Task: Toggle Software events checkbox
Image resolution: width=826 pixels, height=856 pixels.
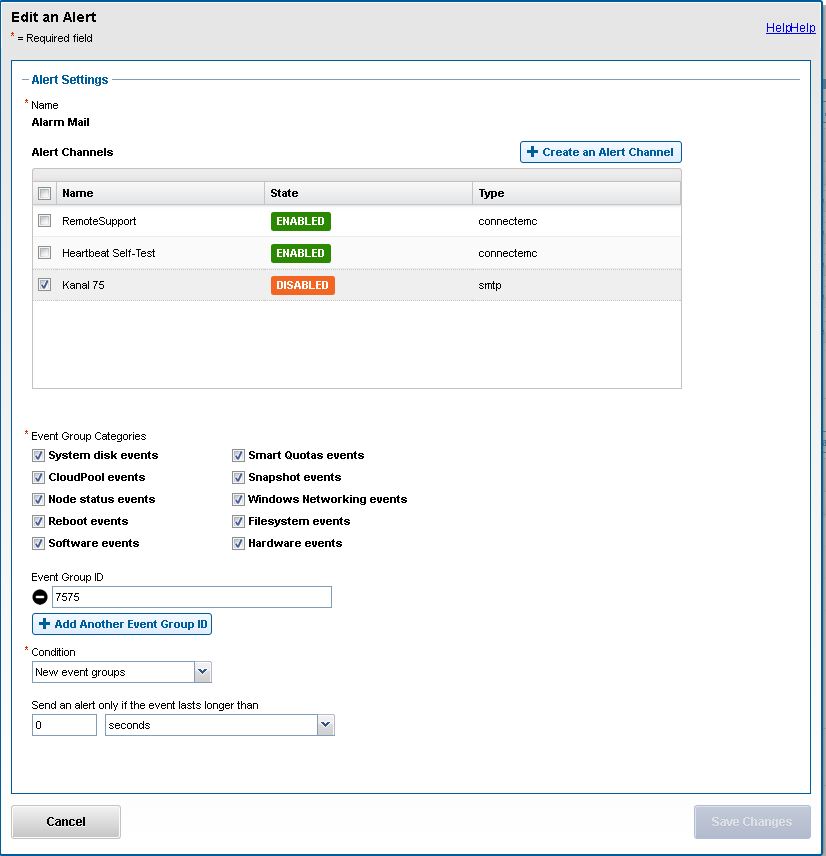Action: click(38, 543)
